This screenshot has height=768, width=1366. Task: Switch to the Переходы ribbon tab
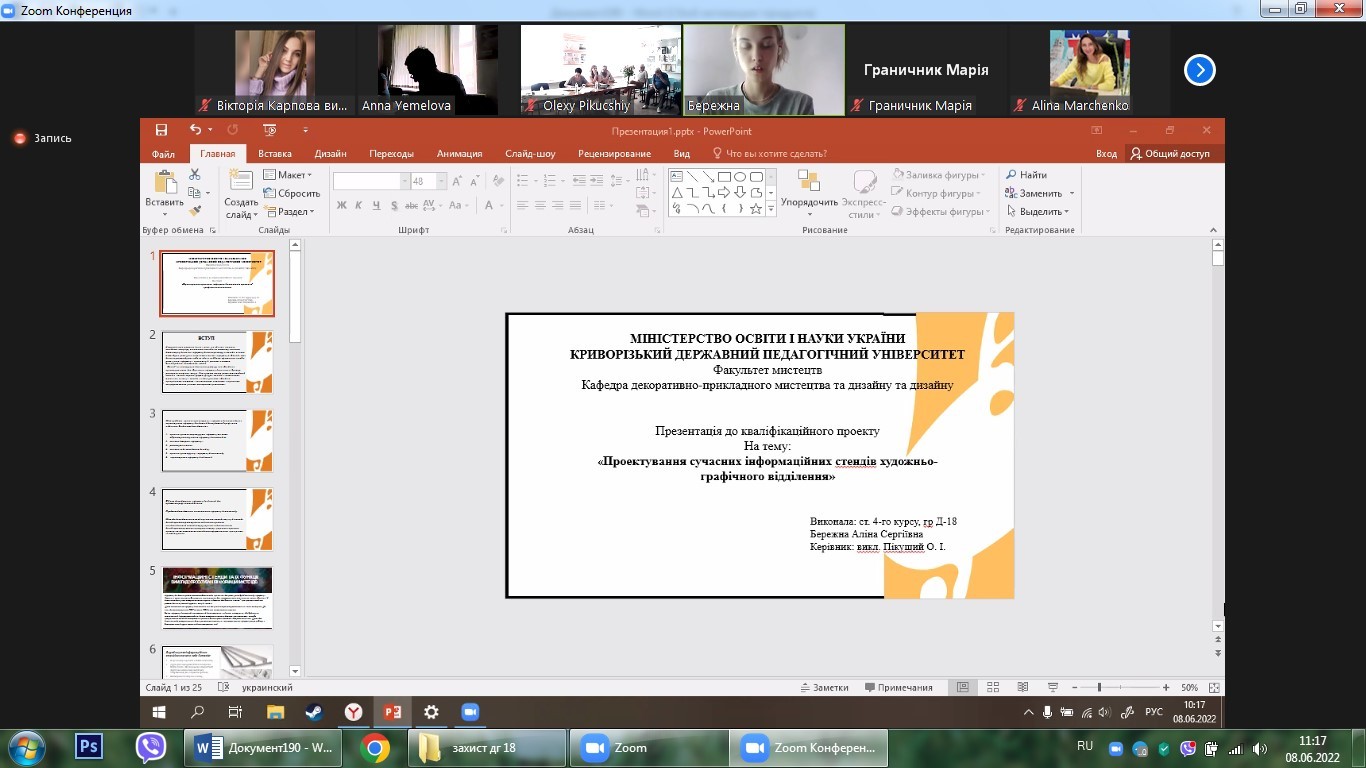tap(391, 154)
